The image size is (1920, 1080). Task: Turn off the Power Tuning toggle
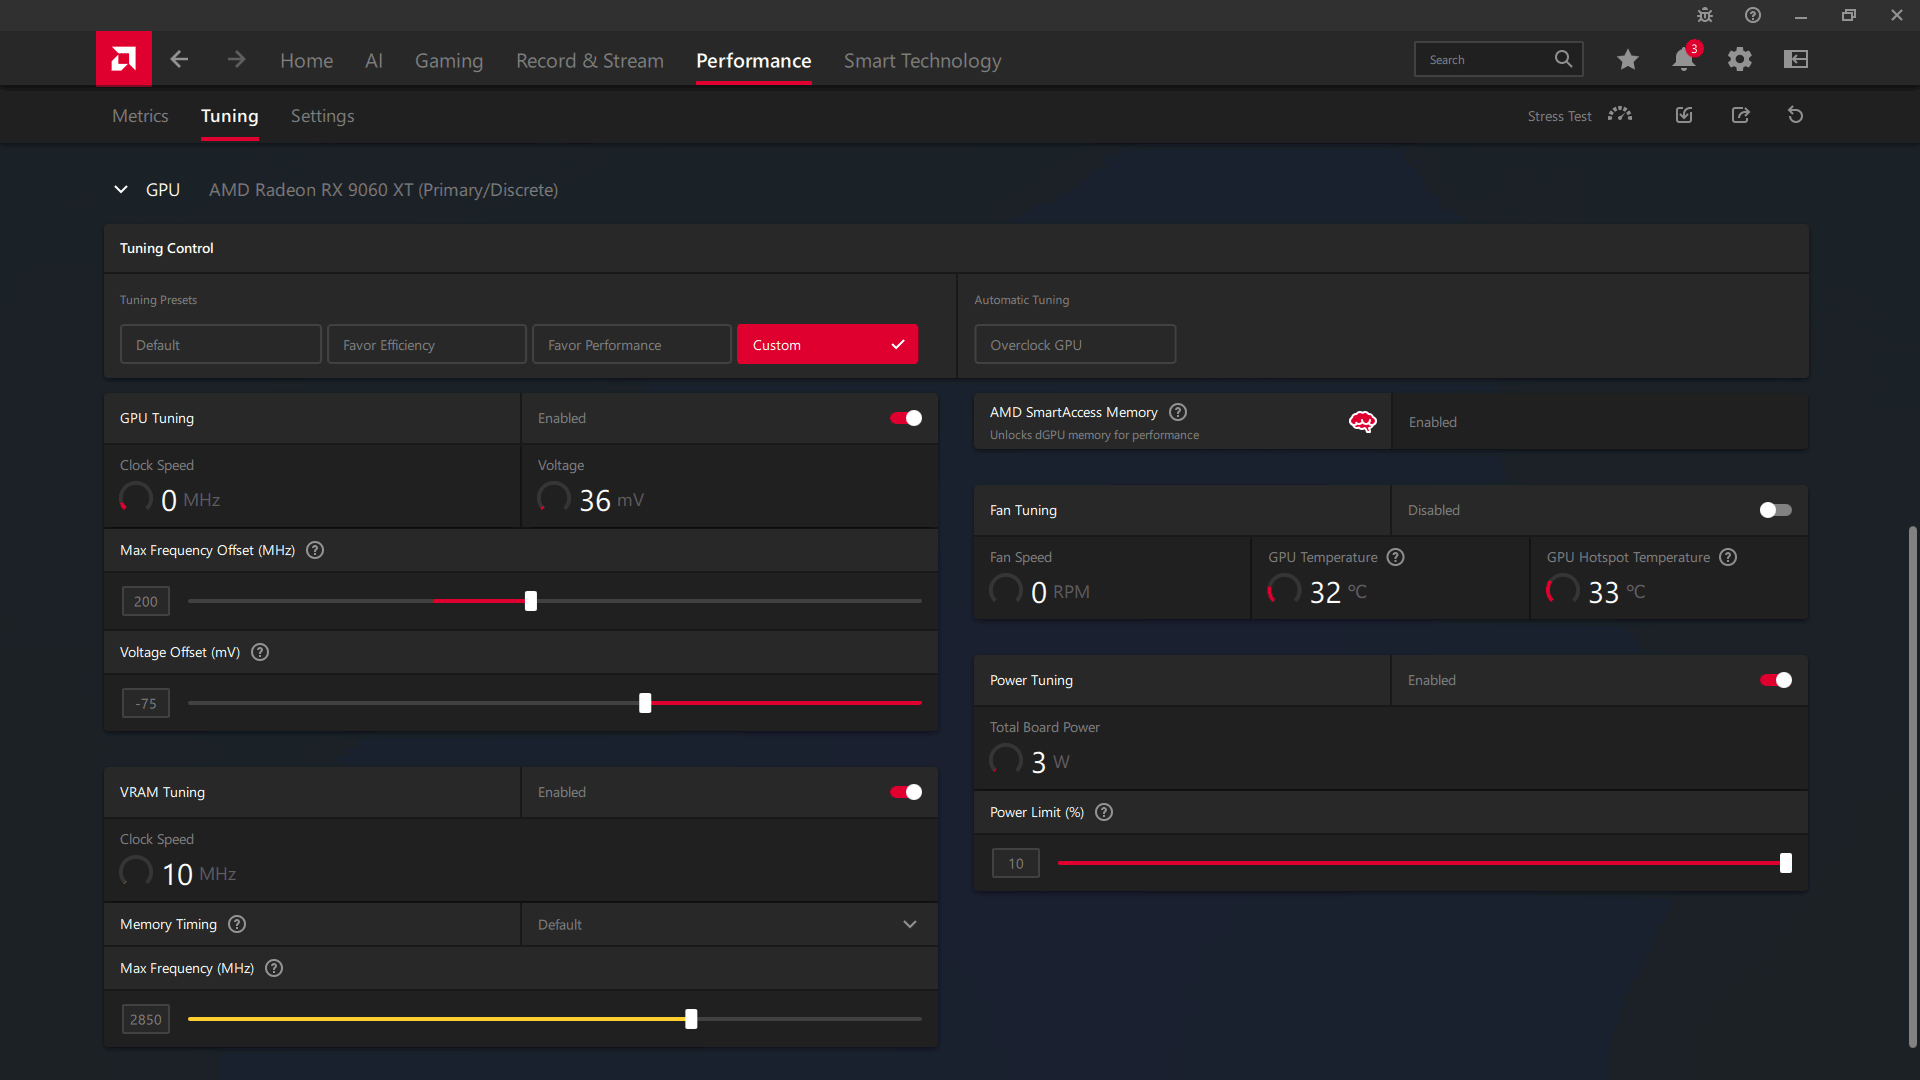[x=1775, y=680]
